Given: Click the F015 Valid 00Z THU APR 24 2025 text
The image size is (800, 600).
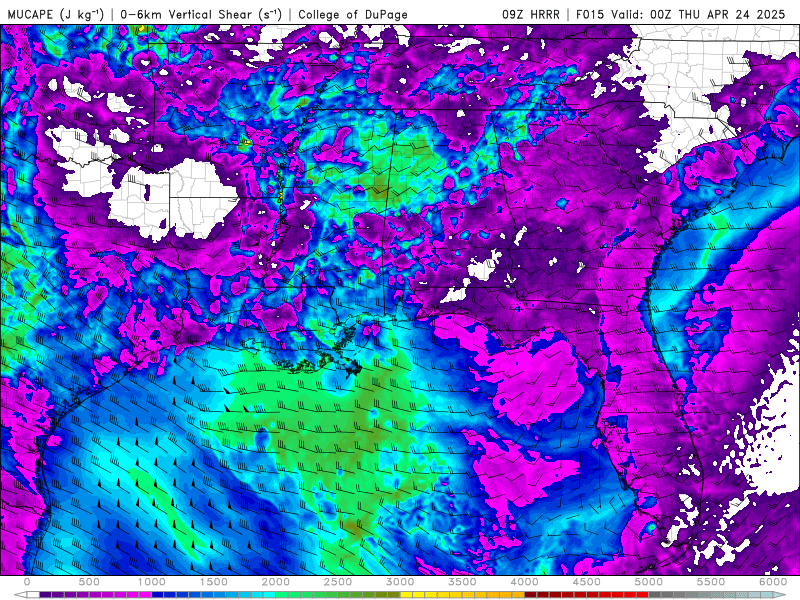Looking at the screenshot, I should click(x=681, y=14).
